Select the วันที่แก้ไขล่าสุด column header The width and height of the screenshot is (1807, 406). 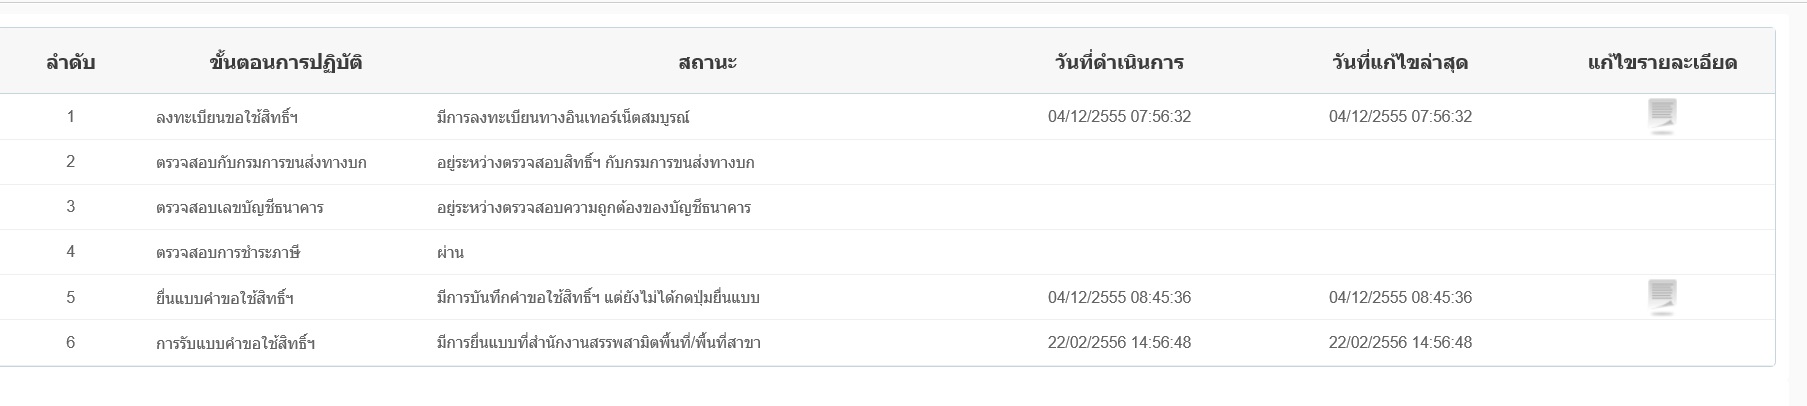(x=1400, y=62)
